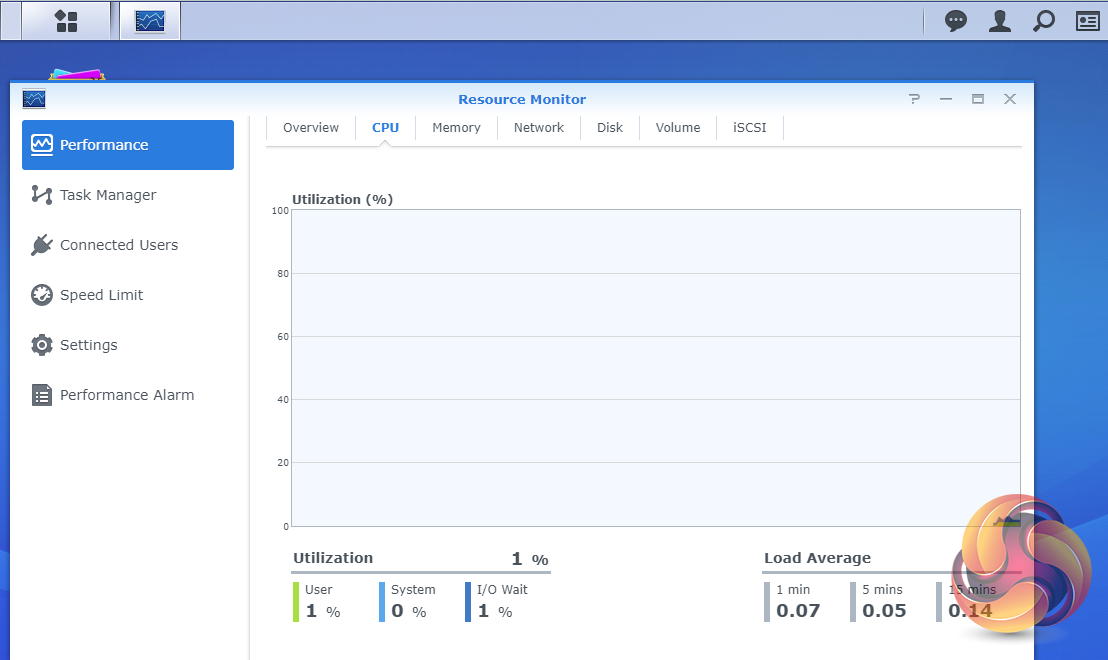Click the Resource Monitor help question mark

pos(914,99)
